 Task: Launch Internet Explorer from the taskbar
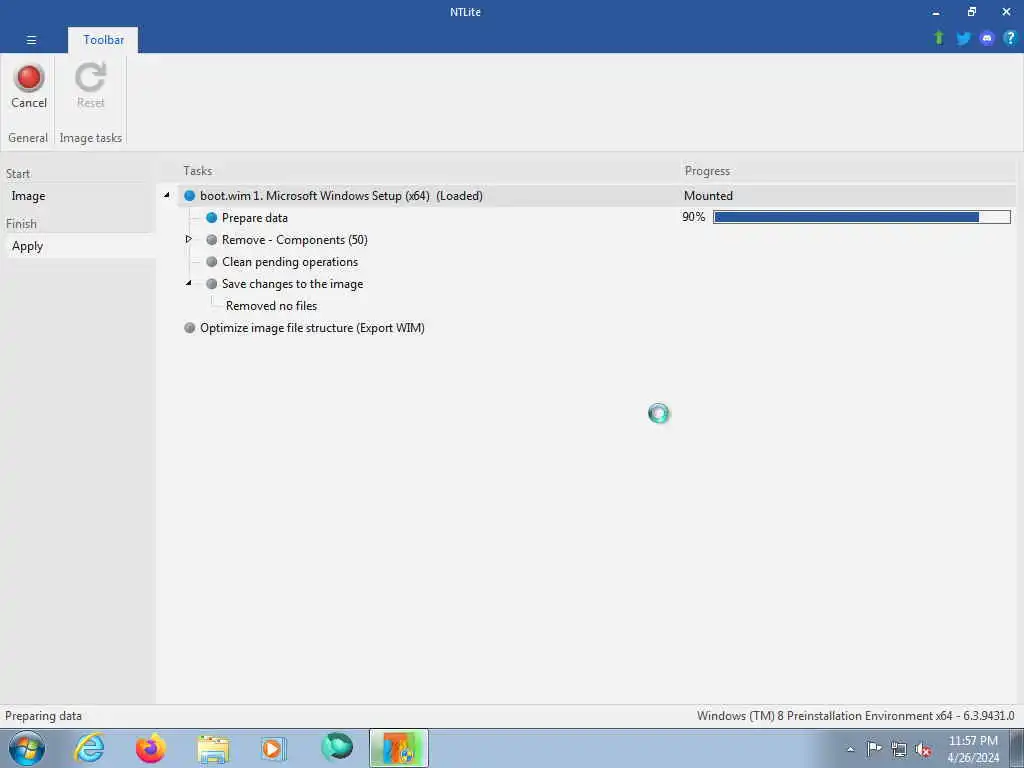coord(89,748)
